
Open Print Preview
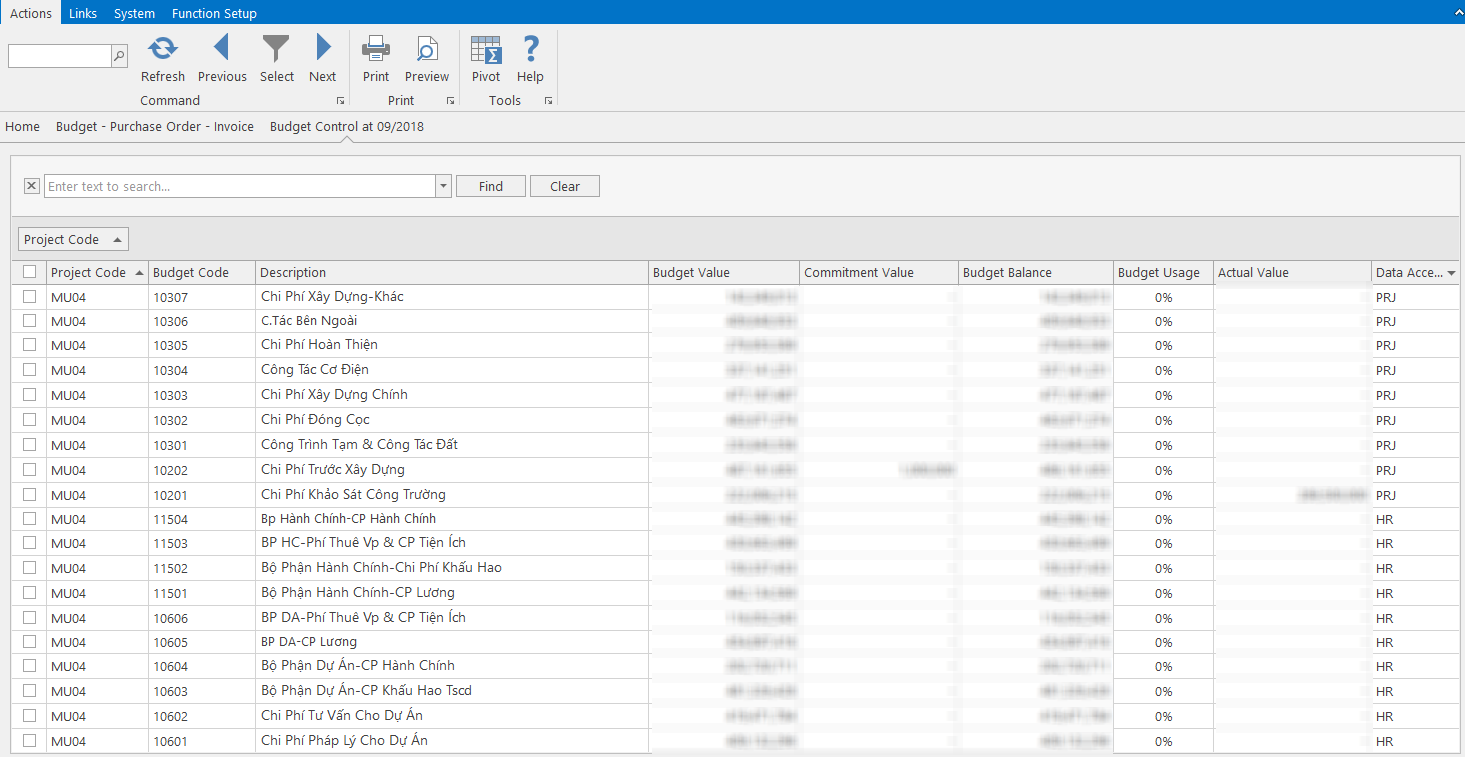(427, 48)
